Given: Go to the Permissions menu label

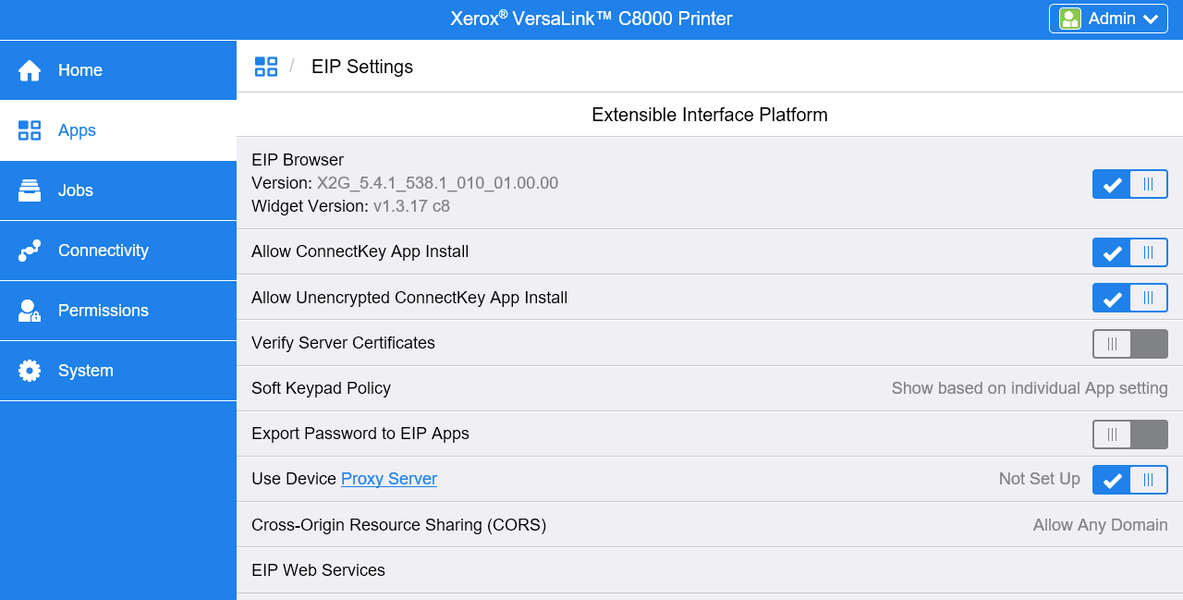Looking at the screenshot, I should coord(103,310).
